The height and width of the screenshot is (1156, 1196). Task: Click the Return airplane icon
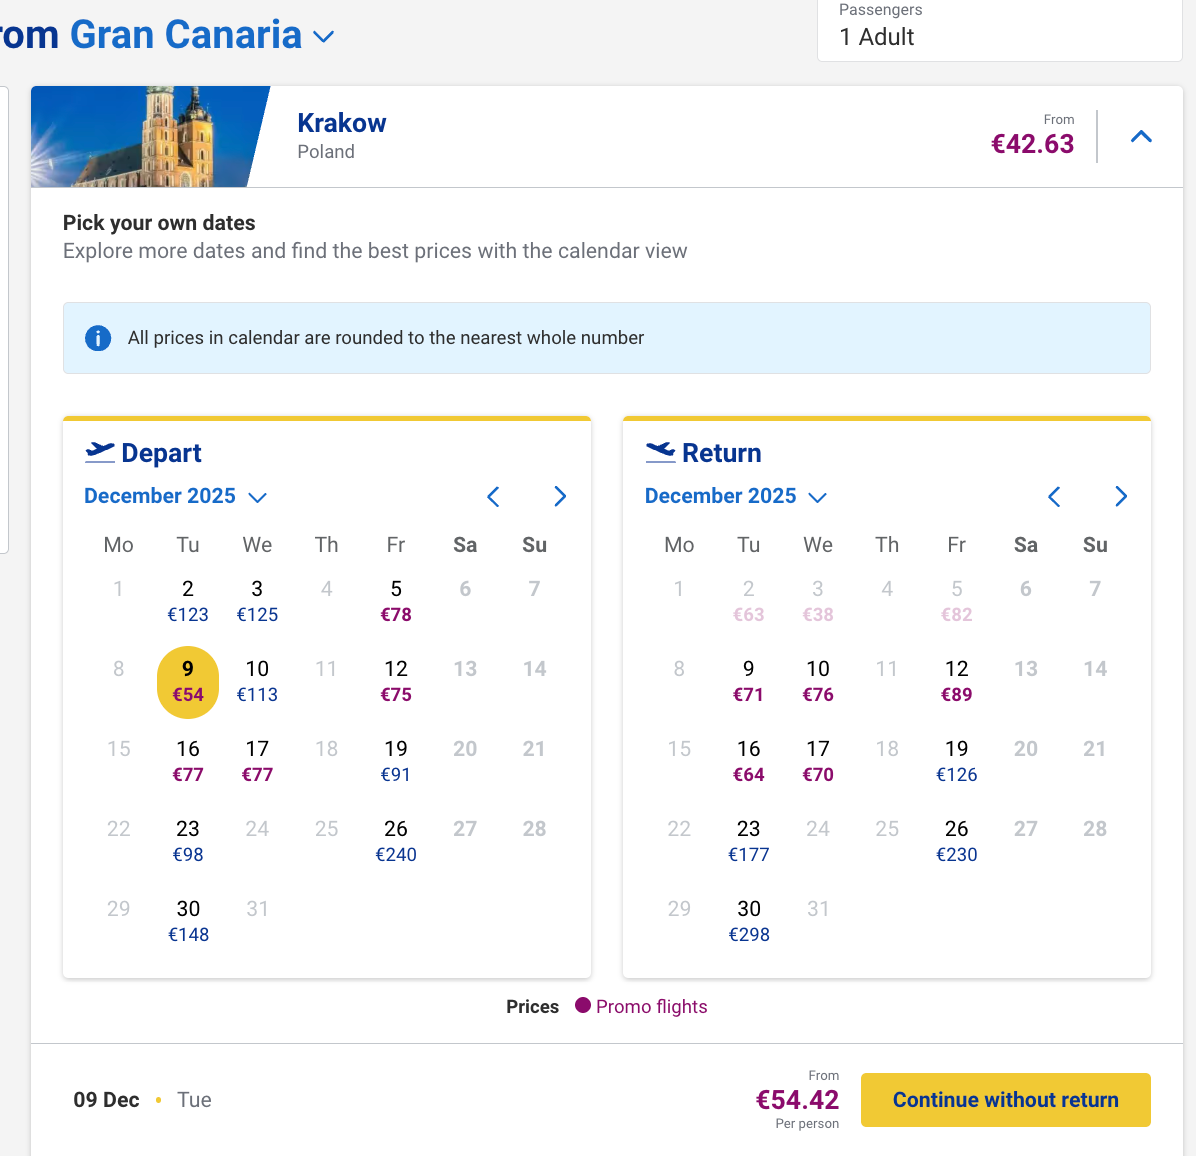[660, 453]
